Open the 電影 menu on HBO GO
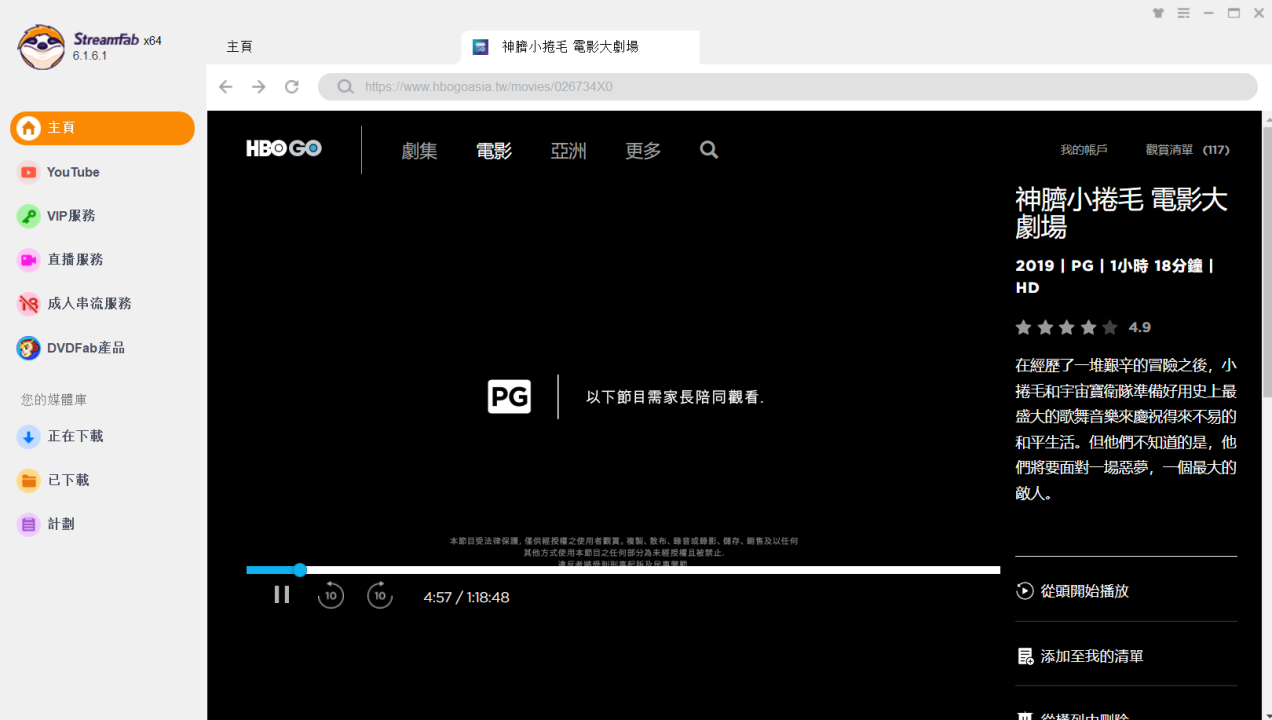 click(x=494, y=151)
